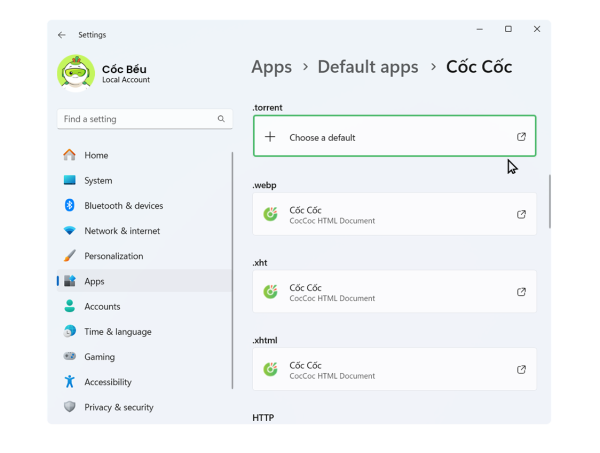Click the Accessibility figure icon
The width and height of the screenshot is (600, 453).
(70, 382)
